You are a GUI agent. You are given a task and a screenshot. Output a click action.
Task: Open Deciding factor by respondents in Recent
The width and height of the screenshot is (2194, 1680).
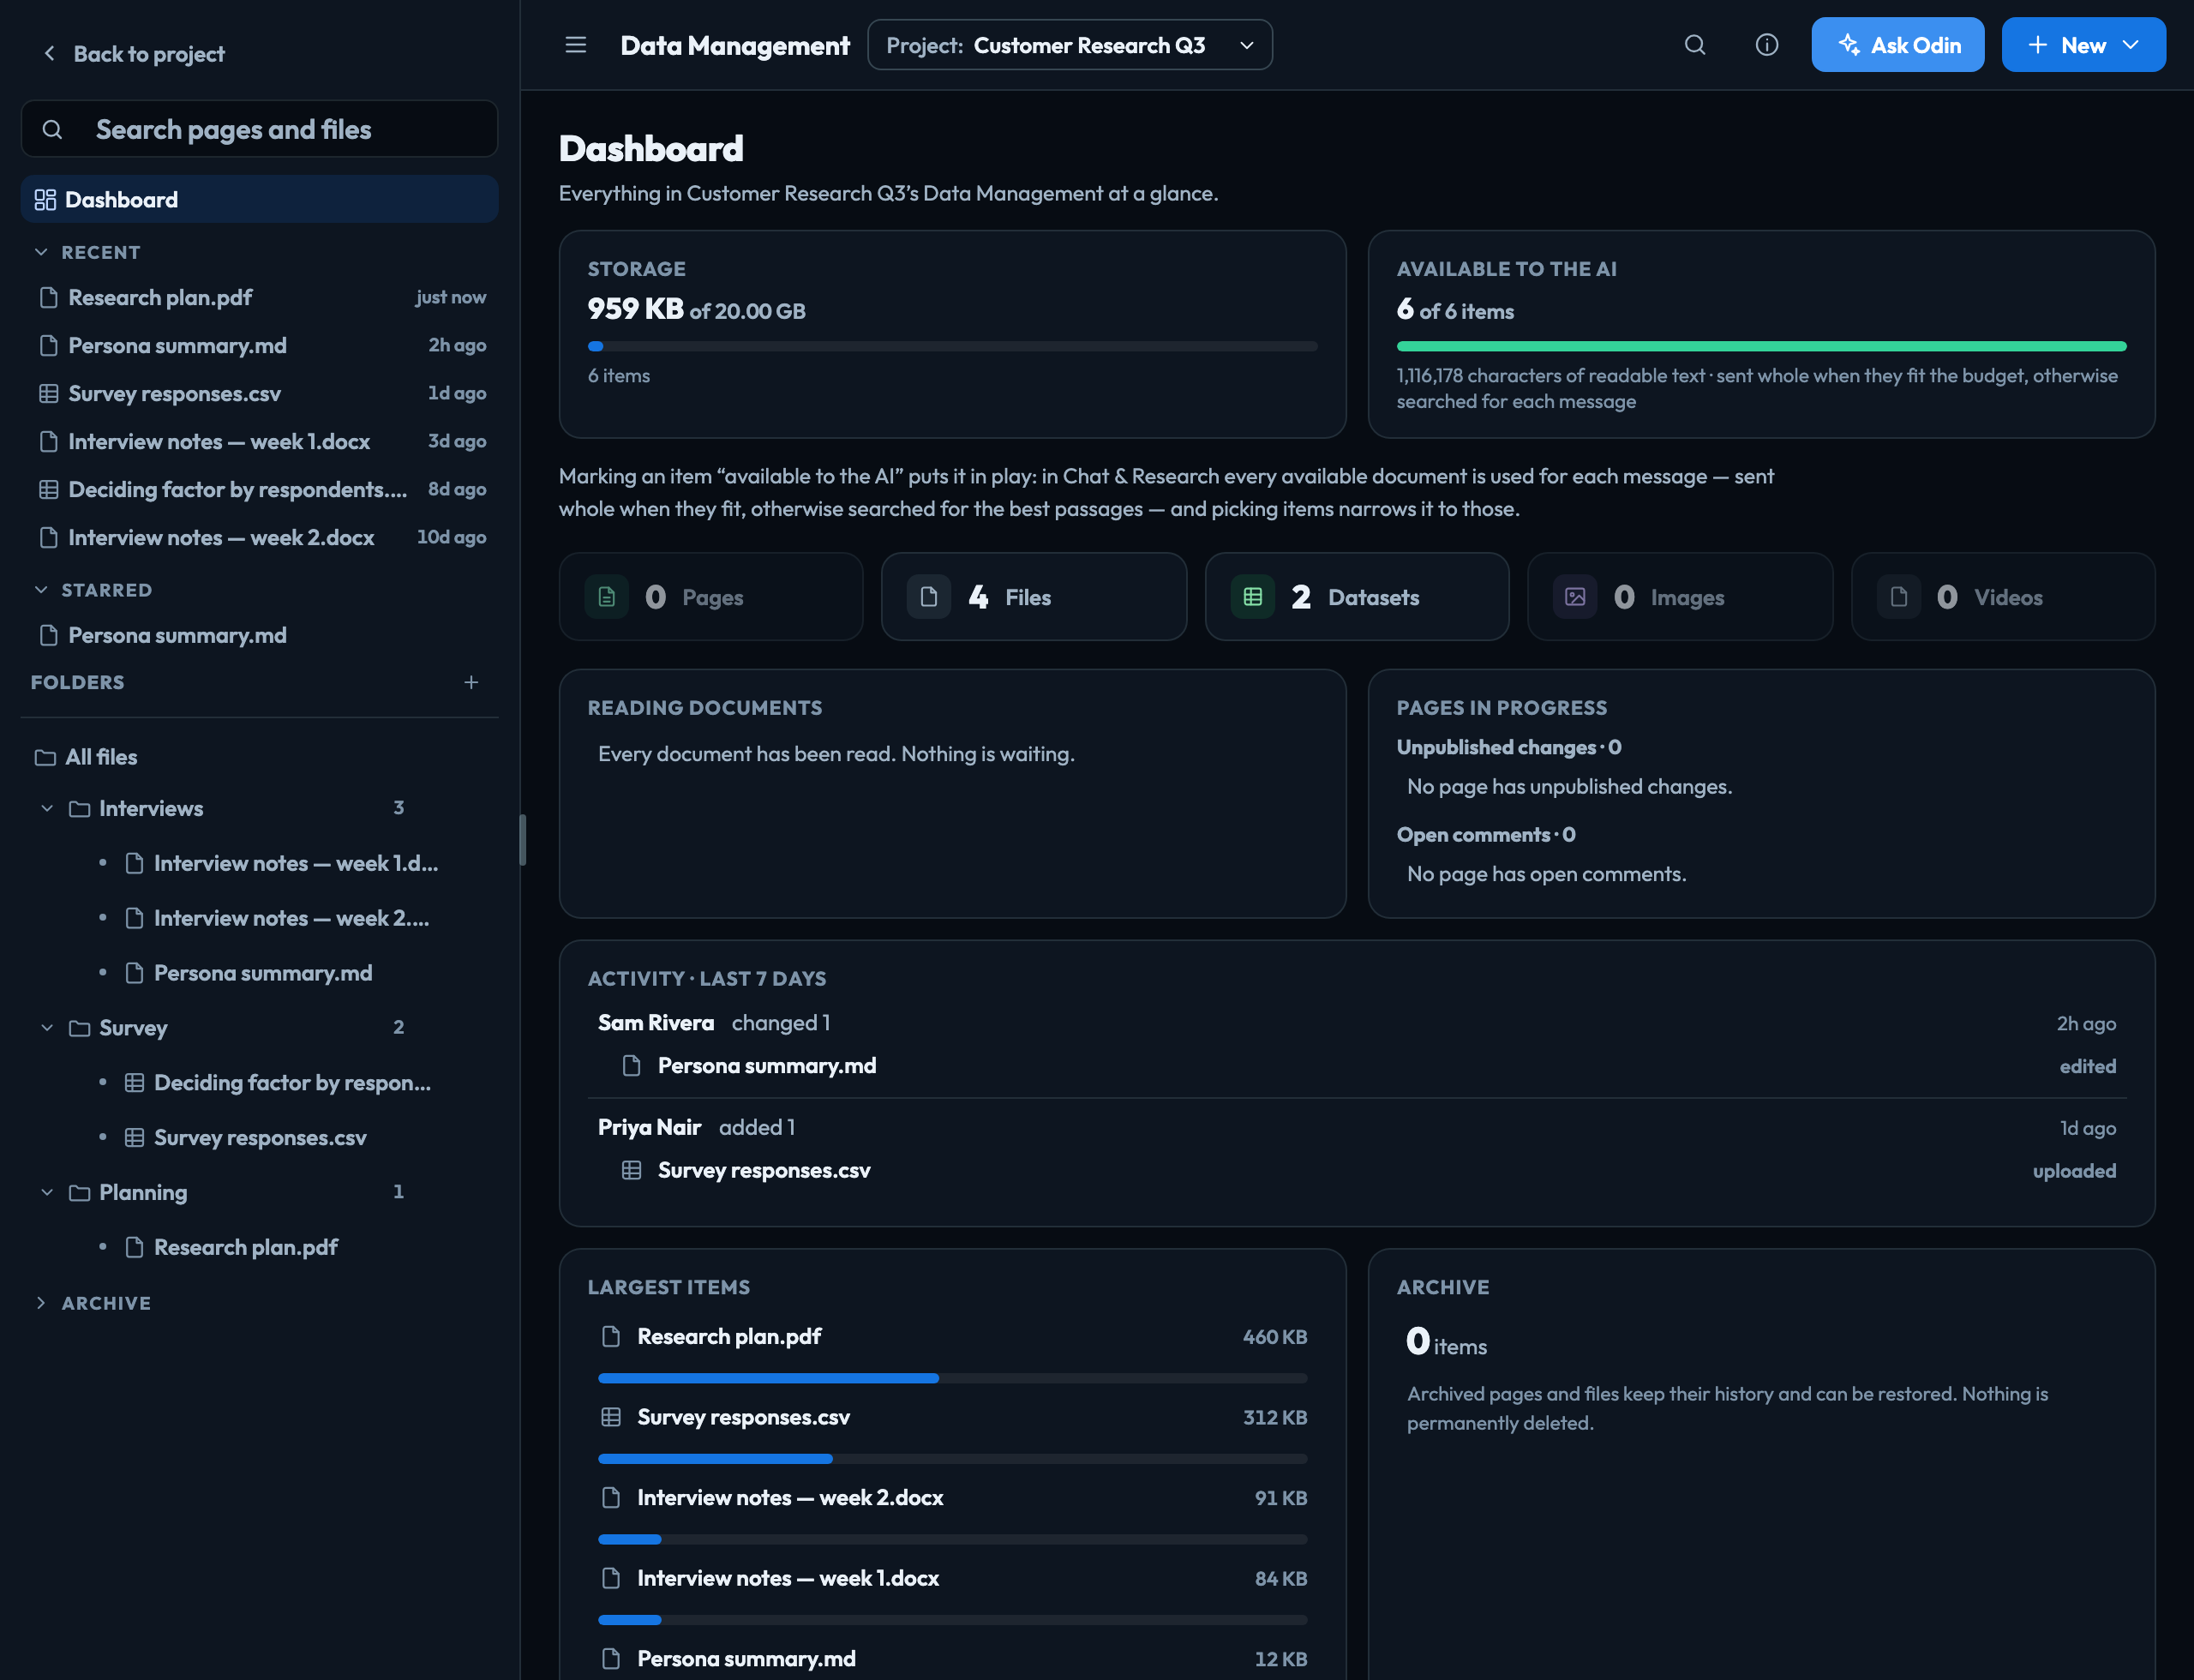[259, 489]
